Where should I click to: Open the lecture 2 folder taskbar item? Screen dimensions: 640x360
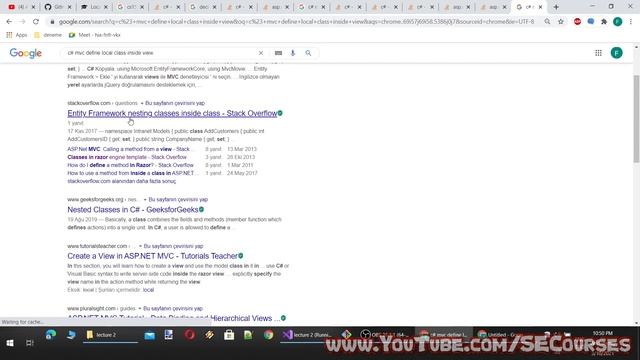point(110,335)
